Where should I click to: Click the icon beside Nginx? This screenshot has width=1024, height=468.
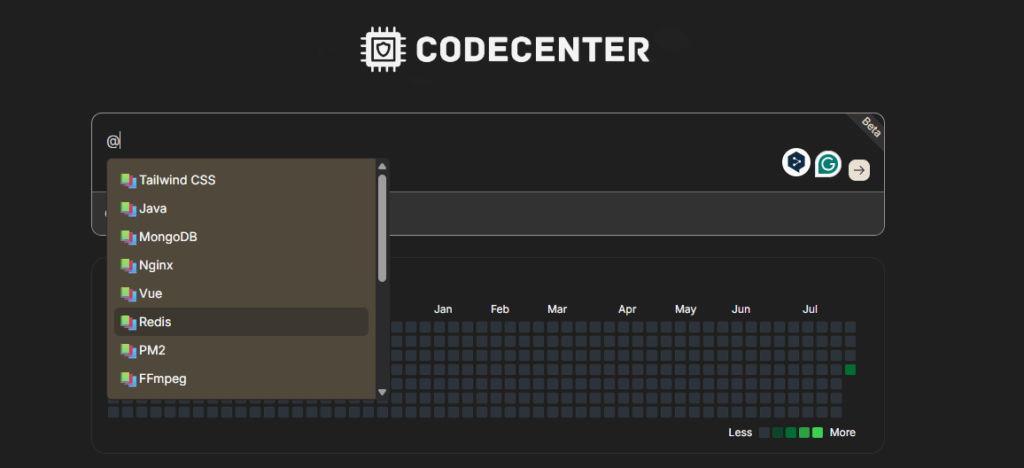pos(128,266)
